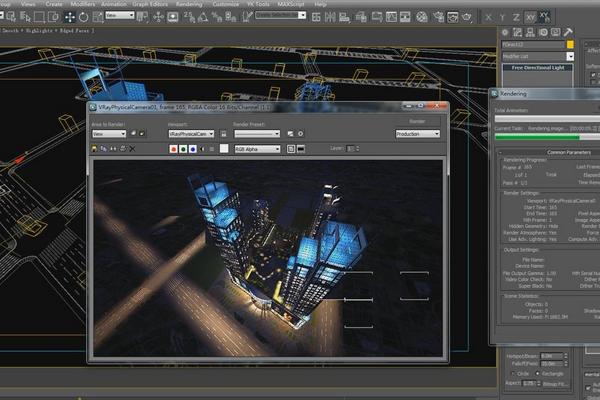Enable the red channel toggle

[x=174, y=149]
